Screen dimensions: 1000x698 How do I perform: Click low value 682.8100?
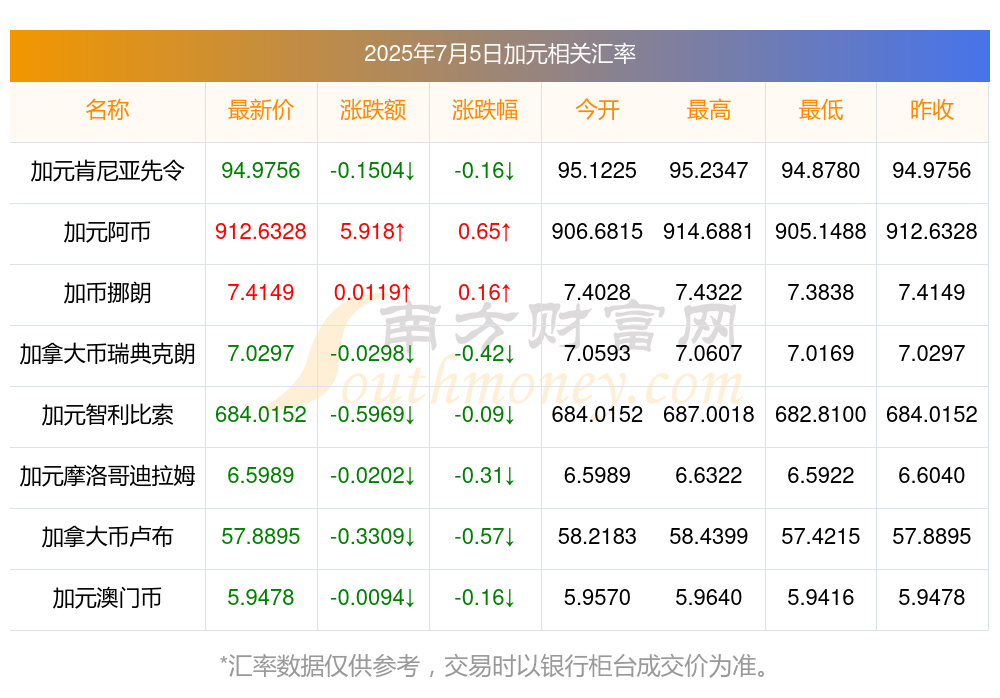coord(821,414)
